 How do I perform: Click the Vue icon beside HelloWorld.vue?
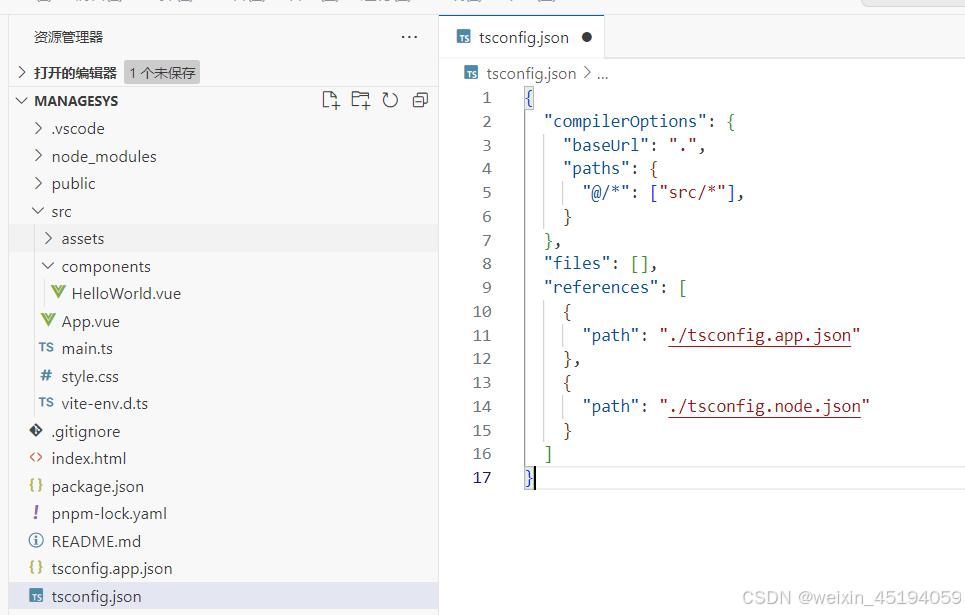(58, 292)
